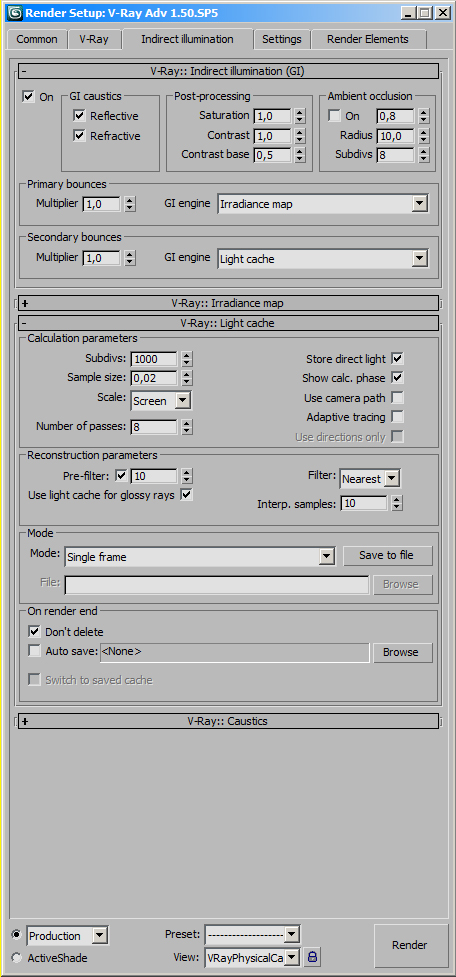The height and width of the screenshot is (977, 456).
Task: Click the Sample size spinner arrows
Action: pyautogui.click(x=187, y=378)
